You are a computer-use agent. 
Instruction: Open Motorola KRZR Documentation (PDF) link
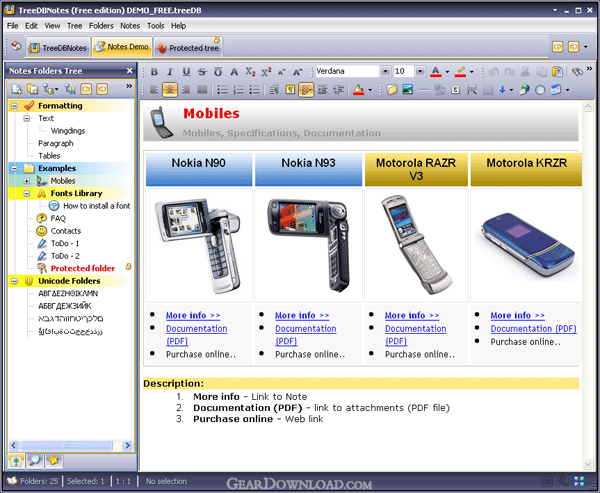pos(533,328)
